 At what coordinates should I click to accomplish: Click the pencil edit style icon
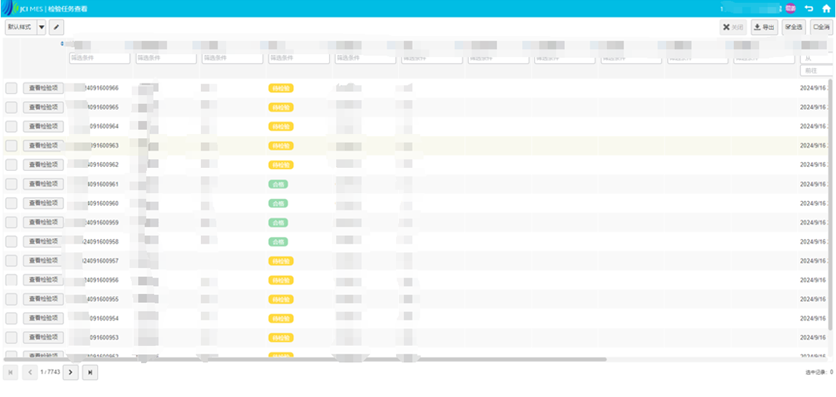click(57, 27)
